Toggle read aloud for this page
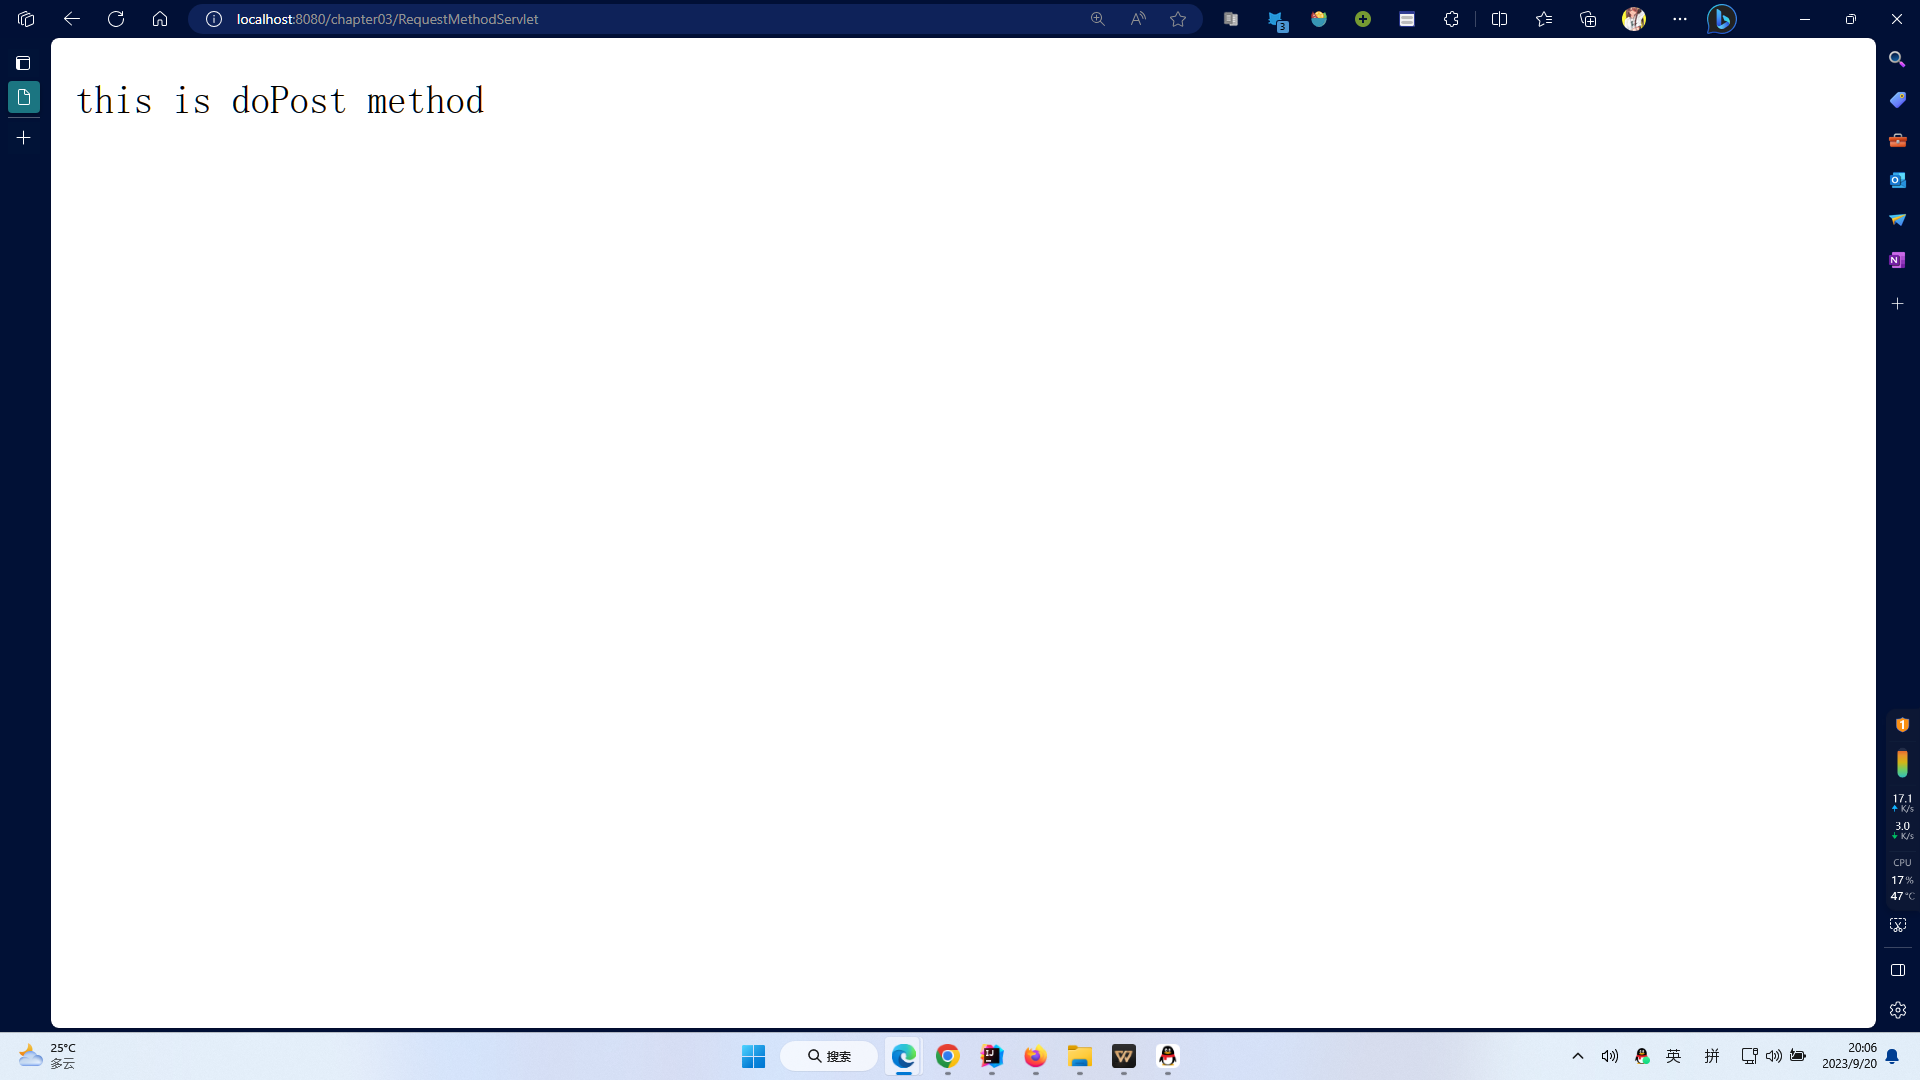This screenshot has height=1080, width=1920. [x=1138, y=19]
